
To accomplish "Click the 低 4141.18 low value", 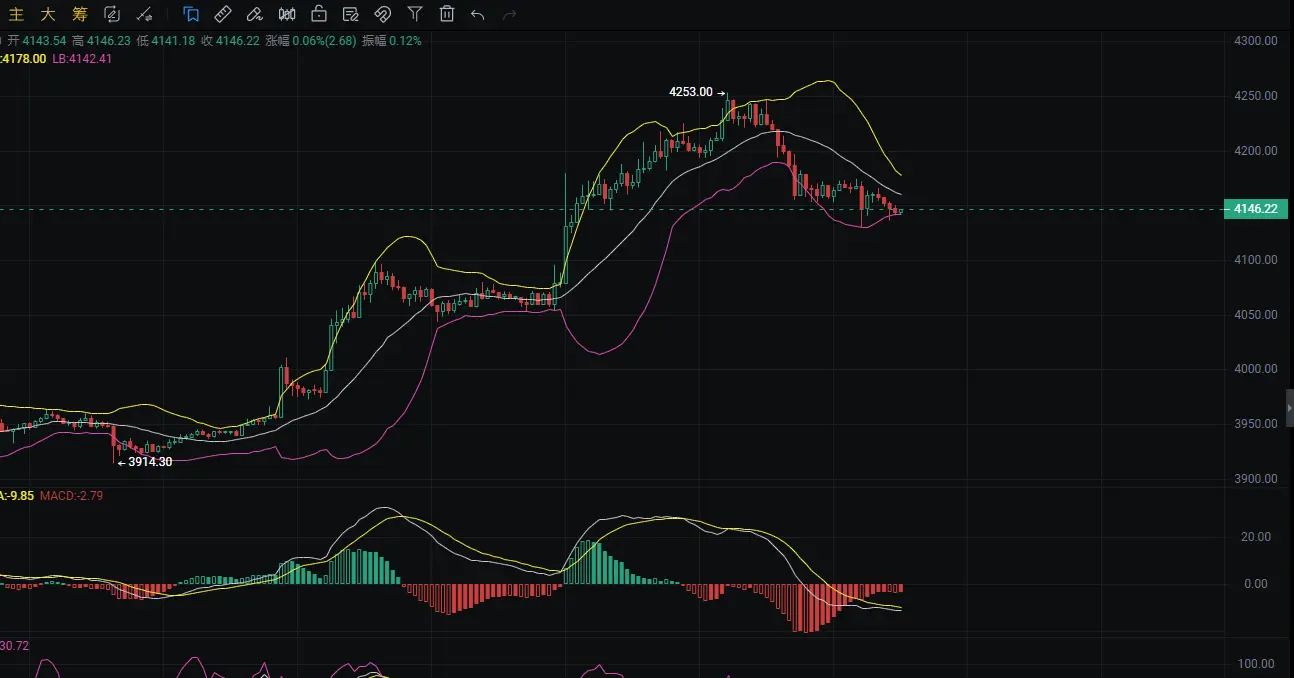I will (x=166, y=41).
